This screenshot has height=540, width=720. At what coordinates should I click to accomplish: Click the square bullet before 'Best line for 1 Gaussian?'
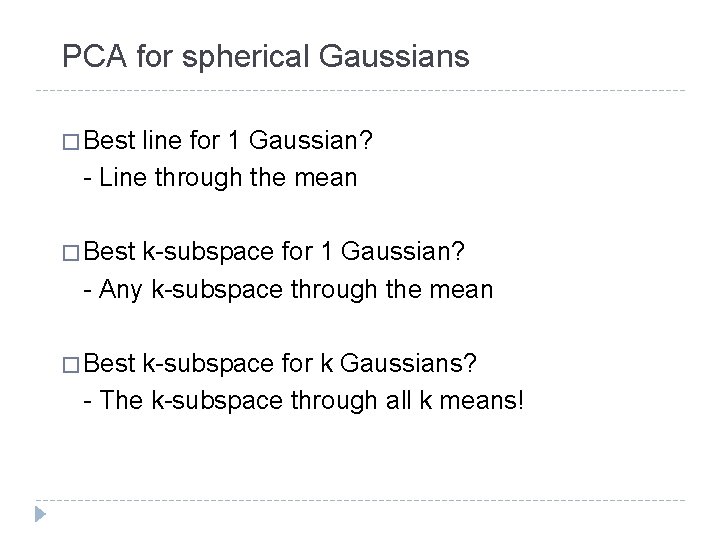point(71,142)
